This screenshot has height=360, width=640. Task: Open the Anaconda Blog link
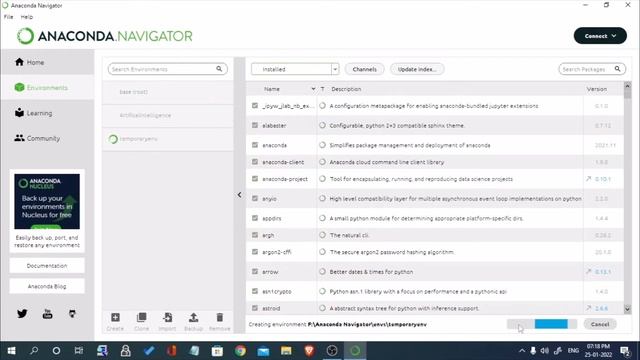tap(47, 286)
